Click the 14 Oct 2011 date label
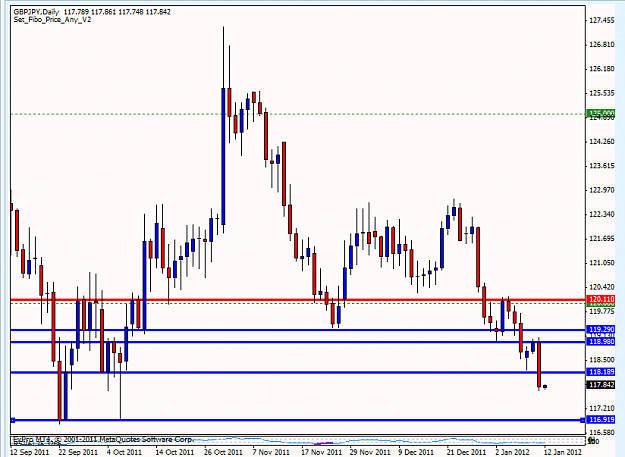This screenshot has width=625, height=457. point(174,452)
